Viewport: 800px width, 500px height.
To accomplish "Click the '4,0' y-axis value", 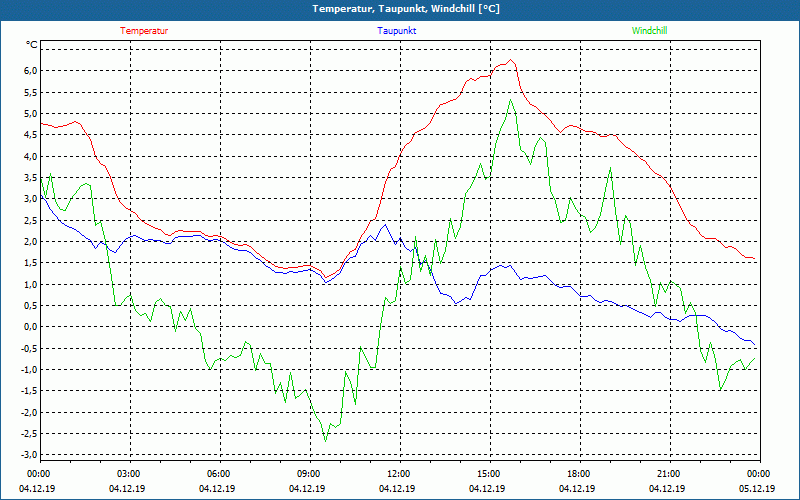I will 31,156.
